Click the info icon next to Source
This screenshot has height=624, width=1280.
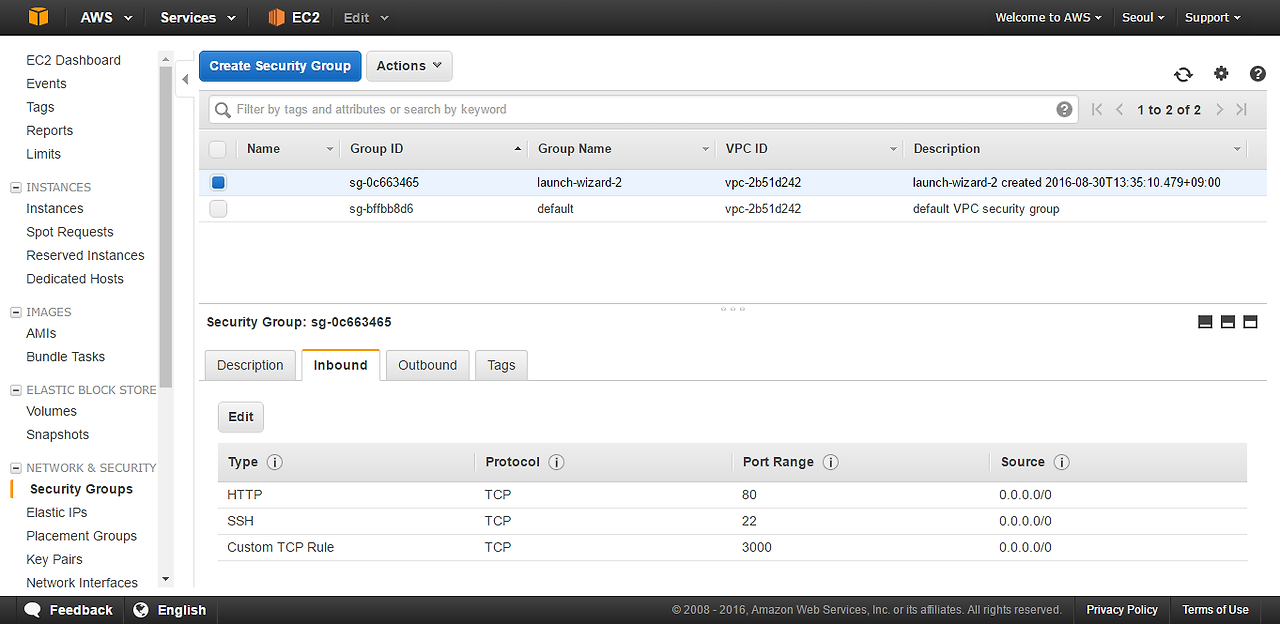[1062, 462]
